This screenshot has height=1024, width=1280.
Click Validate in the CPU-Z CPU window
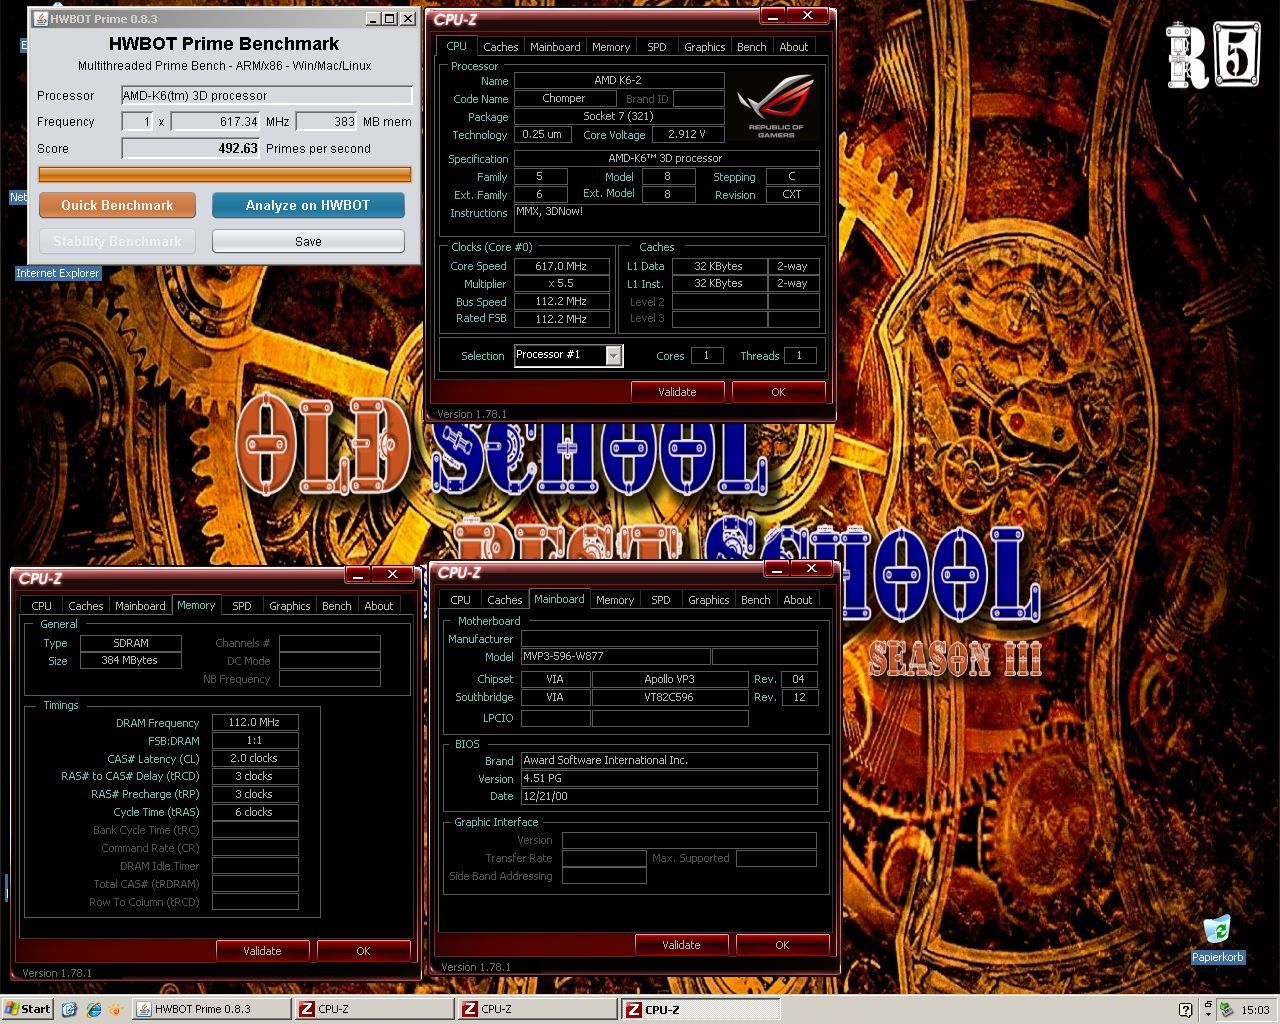pos(677,392)
